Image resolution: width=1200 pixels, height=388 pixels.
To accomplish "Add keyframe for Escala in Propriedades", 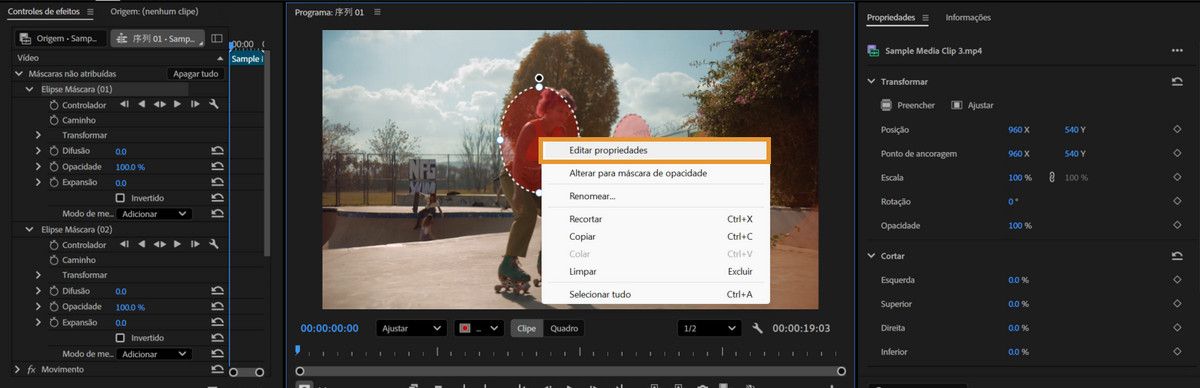I will 1177,178.
